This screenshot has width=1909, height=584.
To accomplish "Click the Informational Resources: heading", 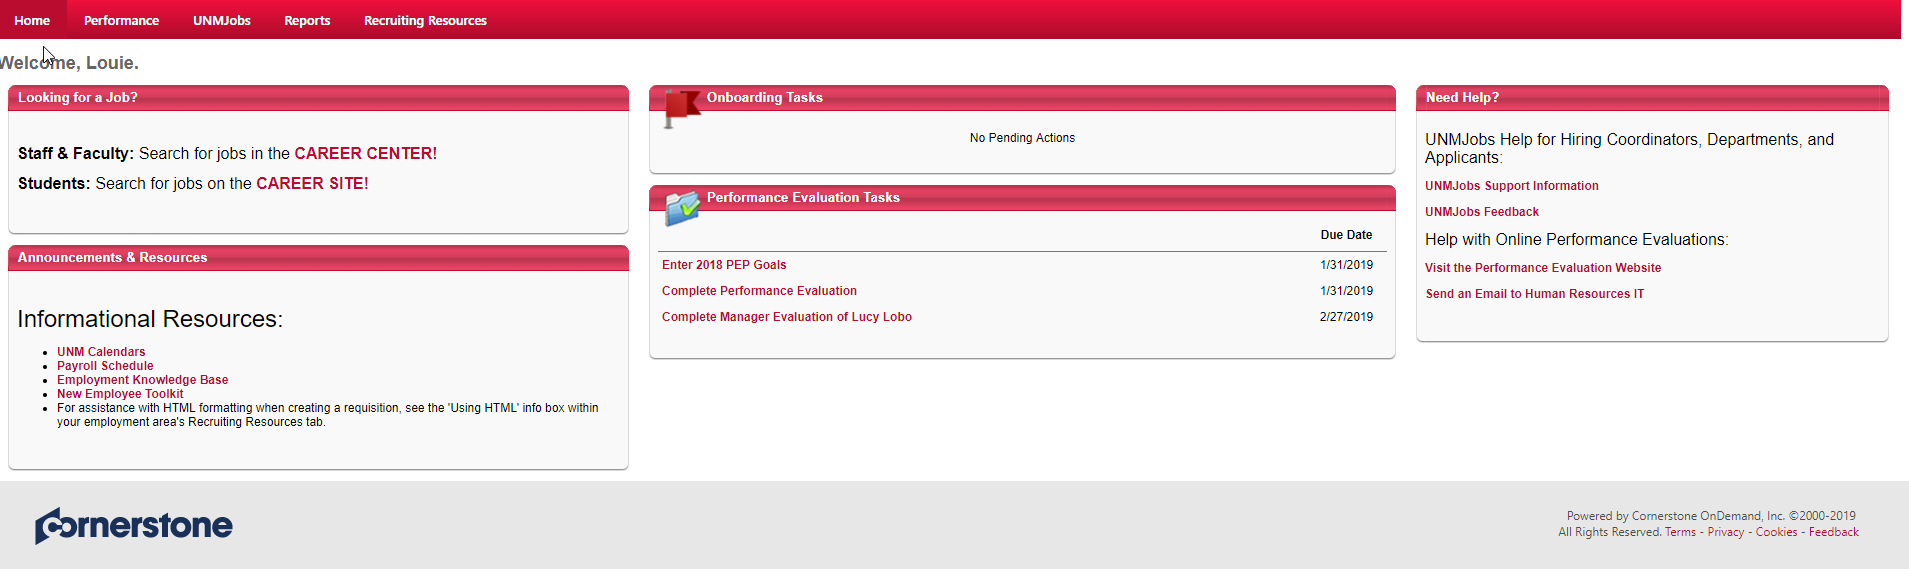I will coord(150,319).
